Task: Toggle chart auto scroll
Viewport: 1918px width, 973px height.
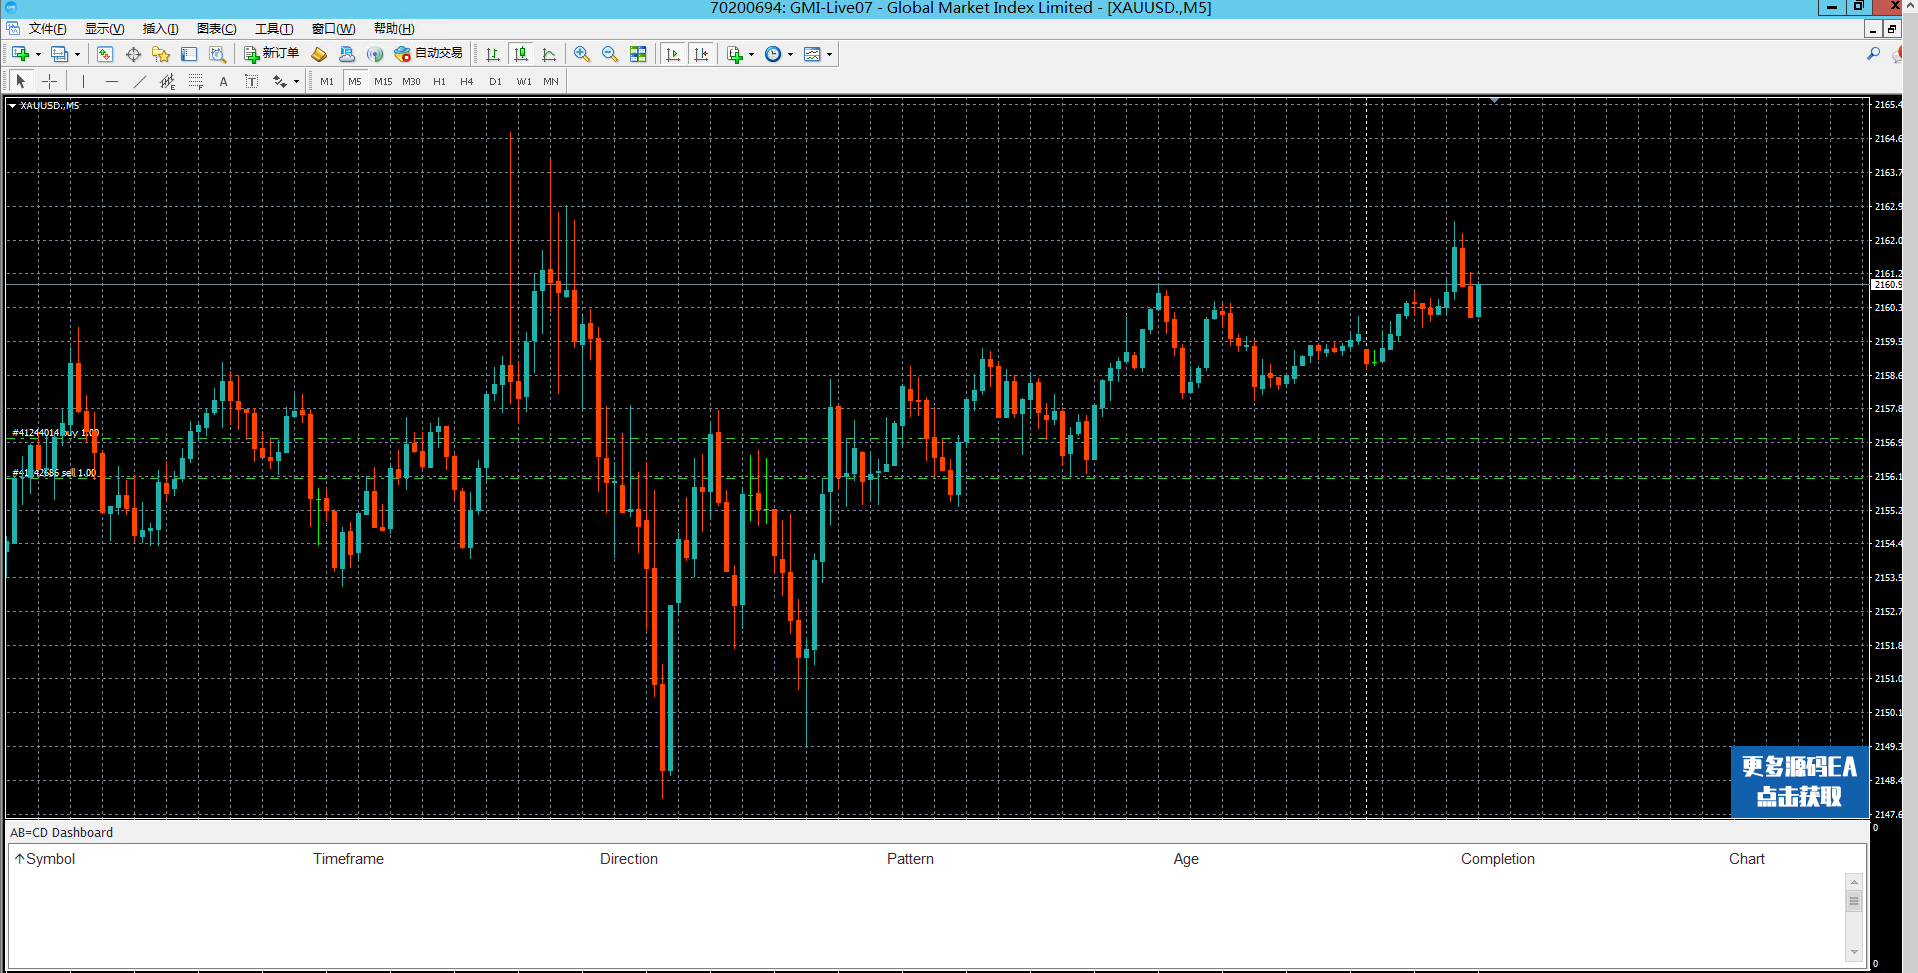Action: click(x=673, y=54)
